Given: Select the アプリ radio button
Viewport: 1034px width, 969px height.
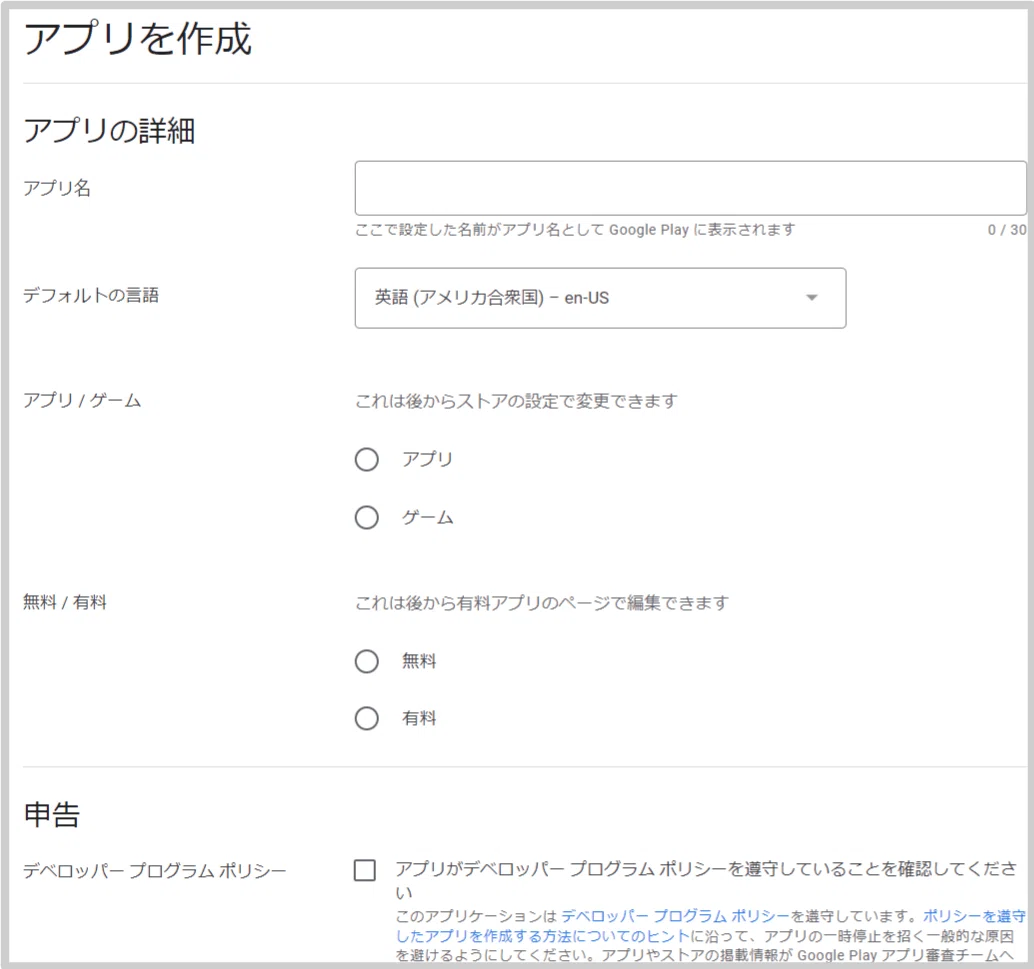Looking at the screenshot, I should 367,459.
